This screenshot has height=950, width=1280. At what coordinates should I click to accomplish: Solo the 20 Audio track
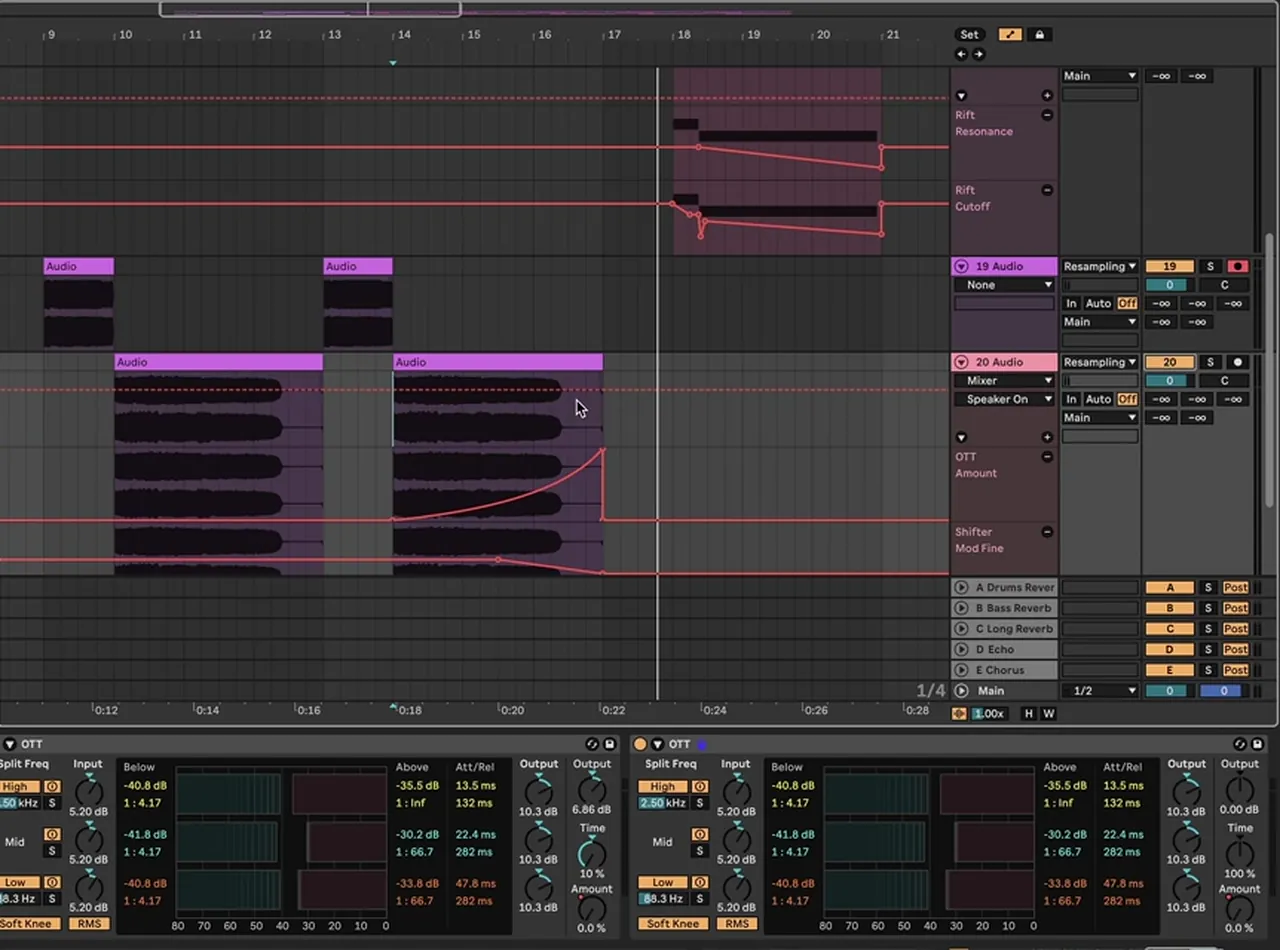[1210, 363]
